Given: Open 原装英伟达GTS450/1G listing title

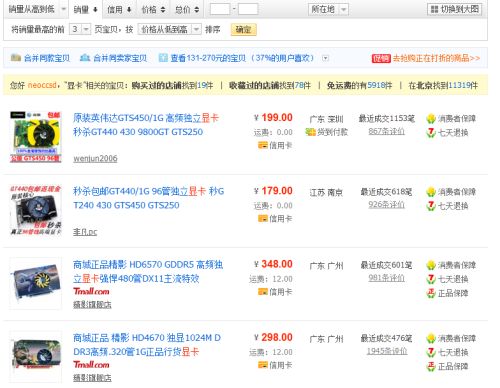Looking at the screenshot, I should pyautogui.click(x=146, y=125).
